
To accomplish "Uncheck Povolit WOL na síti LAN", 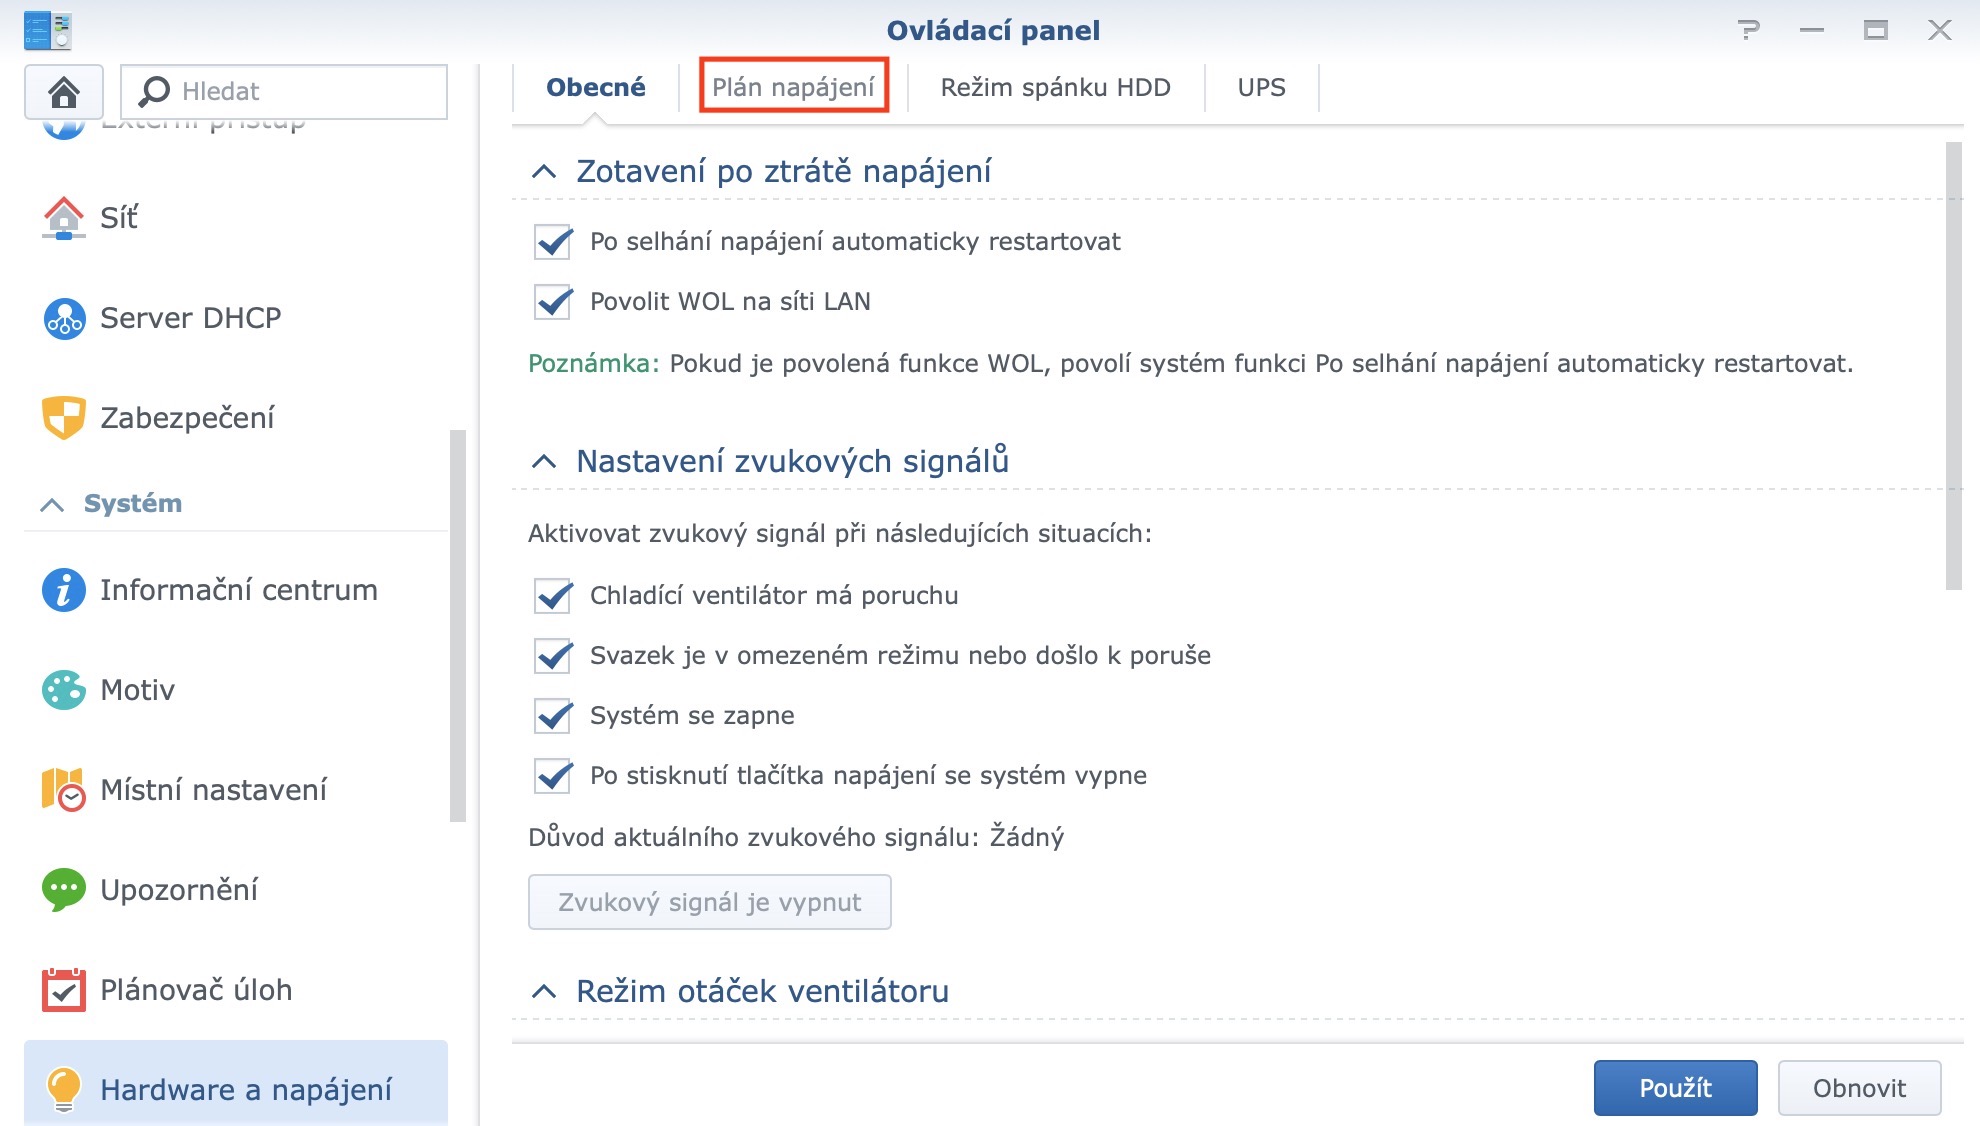I will pos(551,301).
